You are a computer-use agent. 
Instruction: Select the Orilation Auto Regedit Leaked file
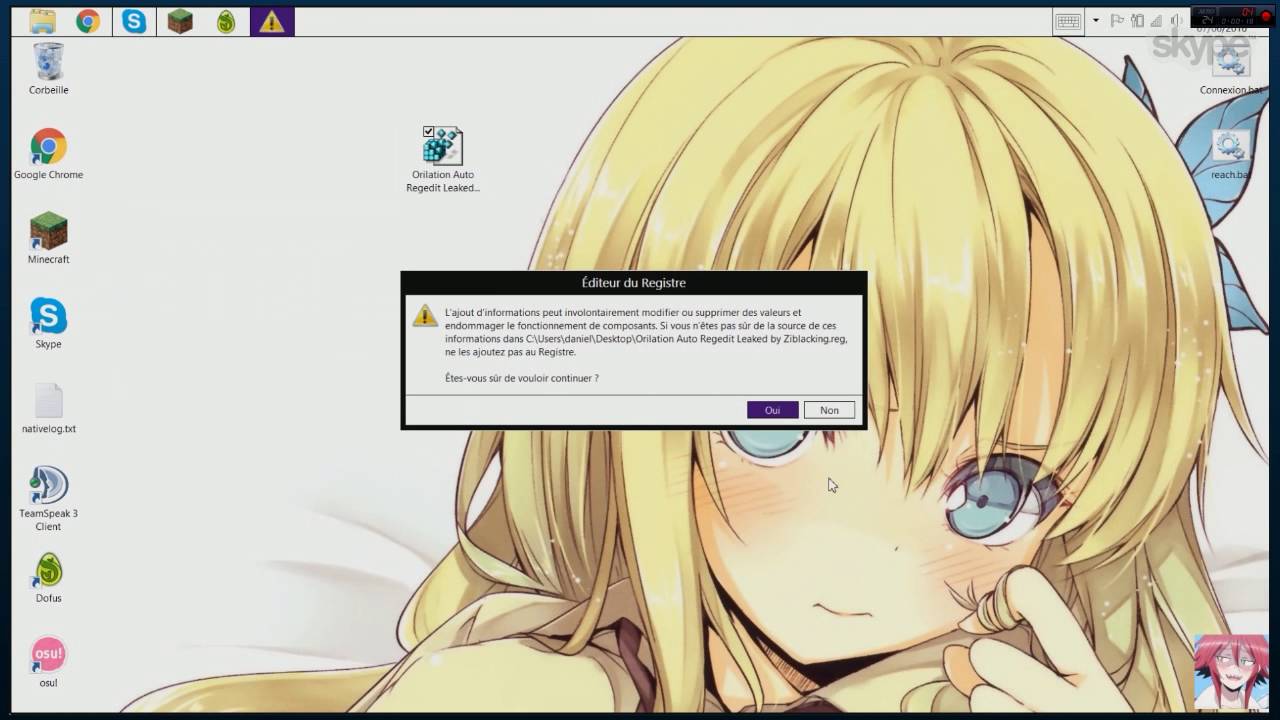pyautogui.click(x=443, y=160)
